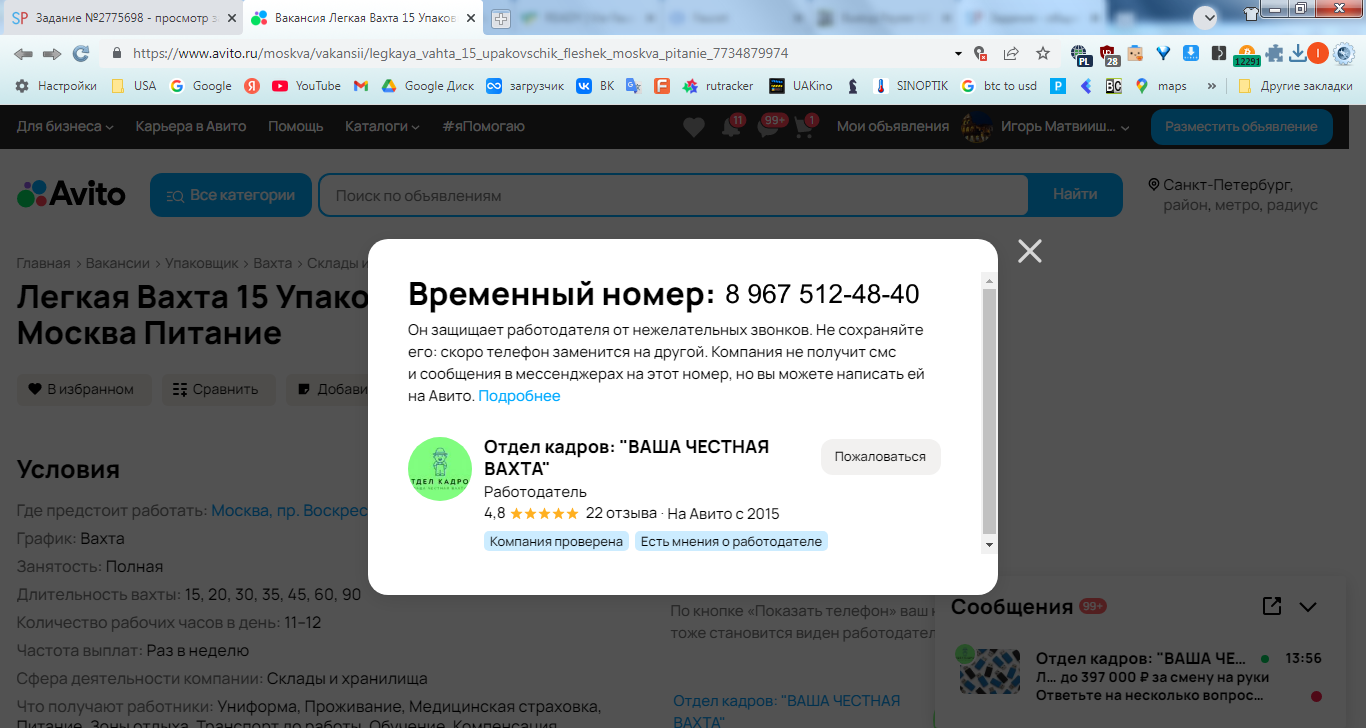
Task: Click the popup's vertical scrollbar
Action: pos(990,411)
